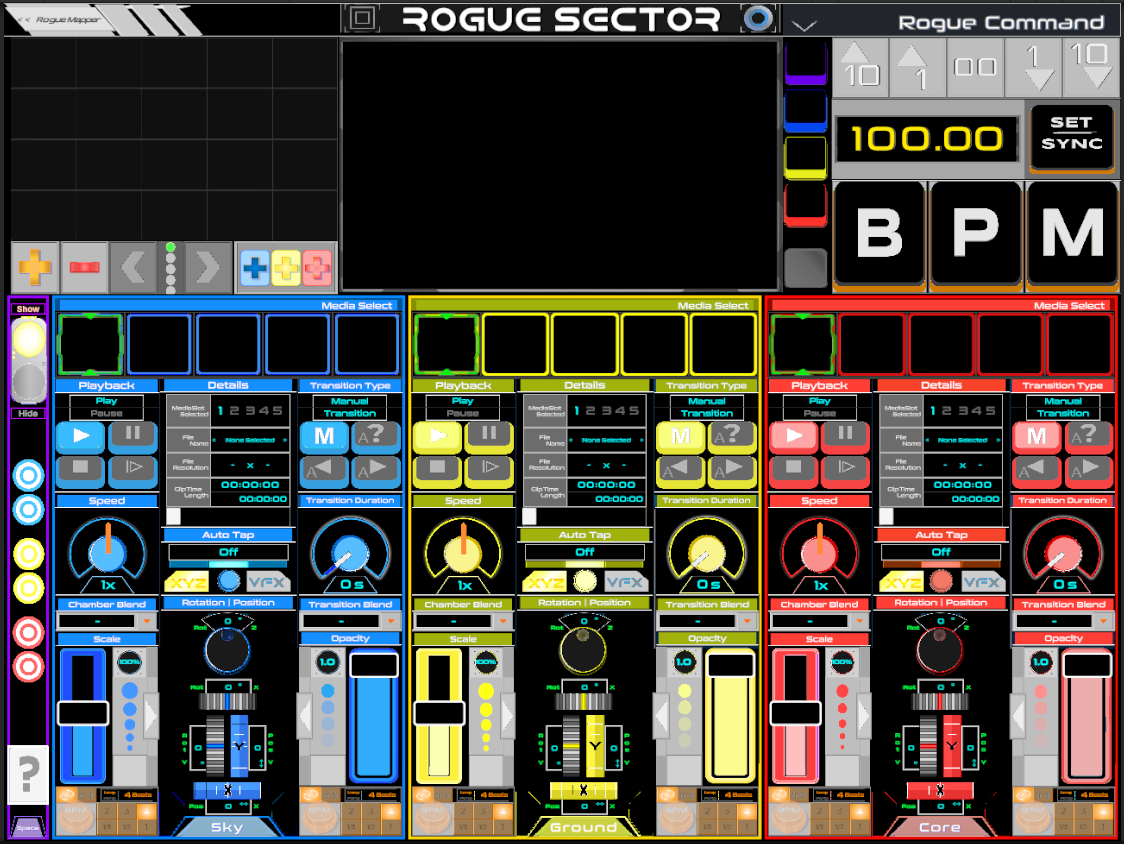Play media in the Ground chamber
This screenshot has height=844, width=1124.
point(437,436)
